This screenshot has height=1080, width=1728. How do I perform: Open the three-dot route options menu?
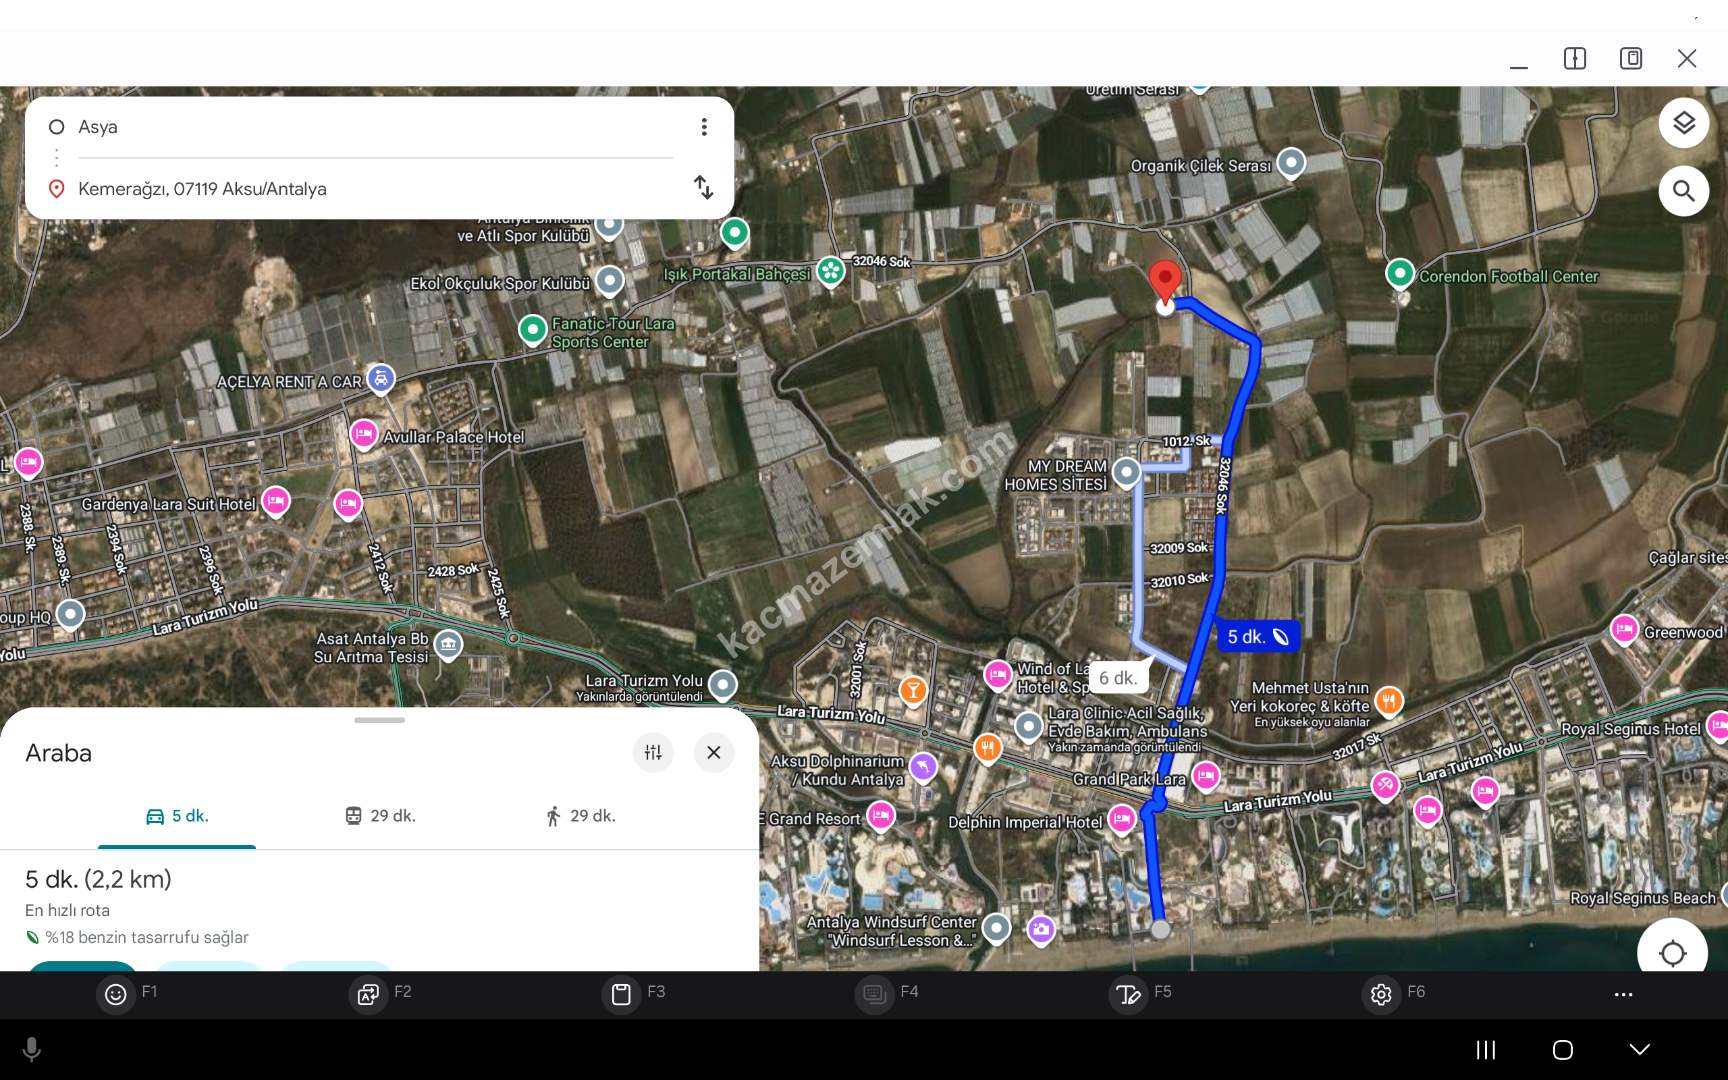(x=704, y=127)
